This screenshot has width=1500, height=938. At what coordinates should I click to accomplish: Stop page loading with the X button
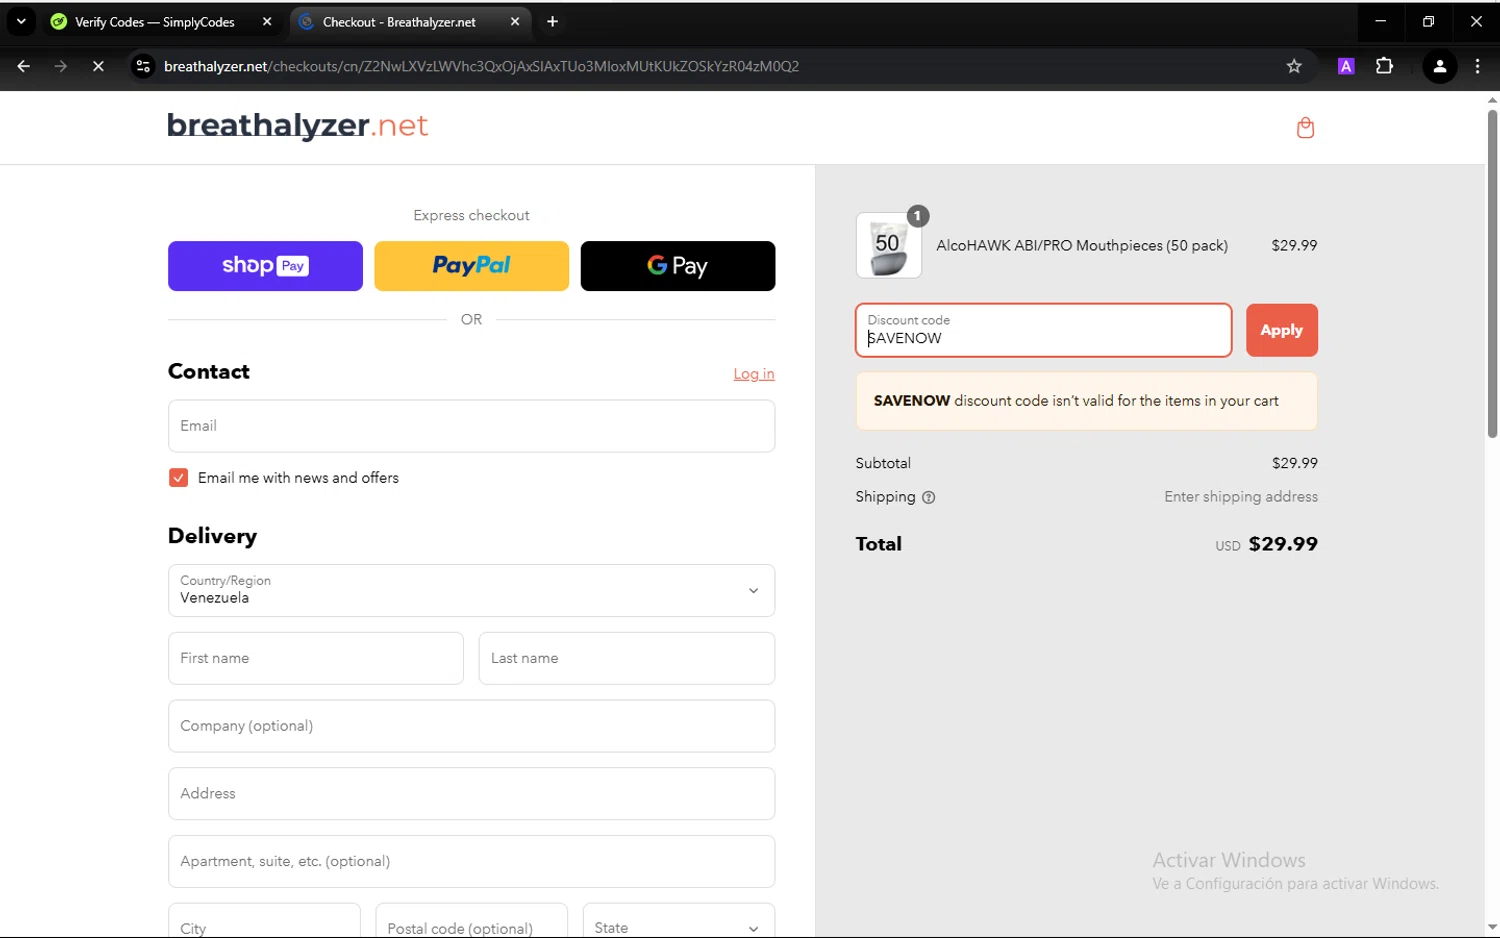click(x=98, y=66)
